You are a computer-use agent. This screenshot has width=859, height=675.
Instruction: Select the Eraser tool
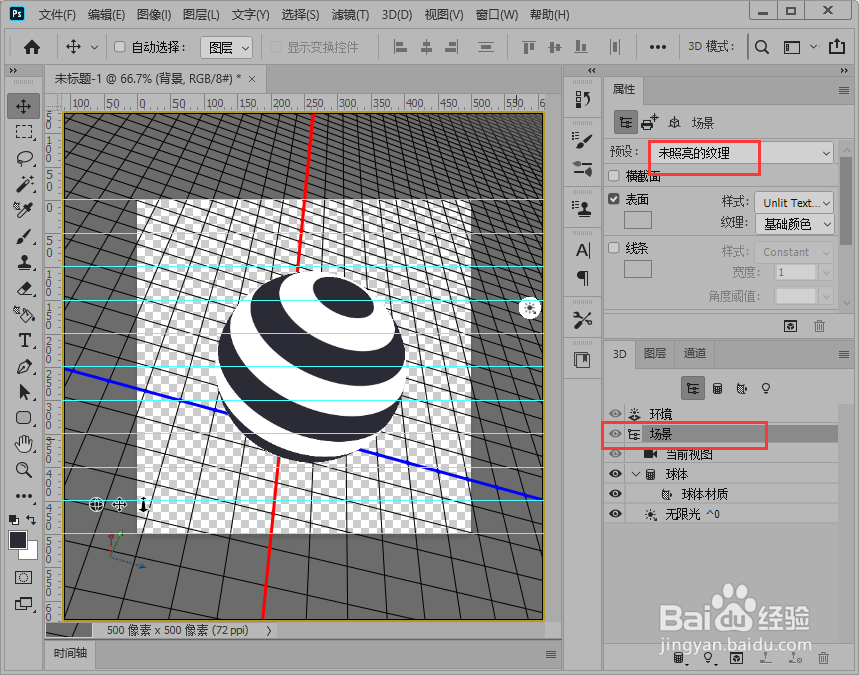[x=24, y=288]
